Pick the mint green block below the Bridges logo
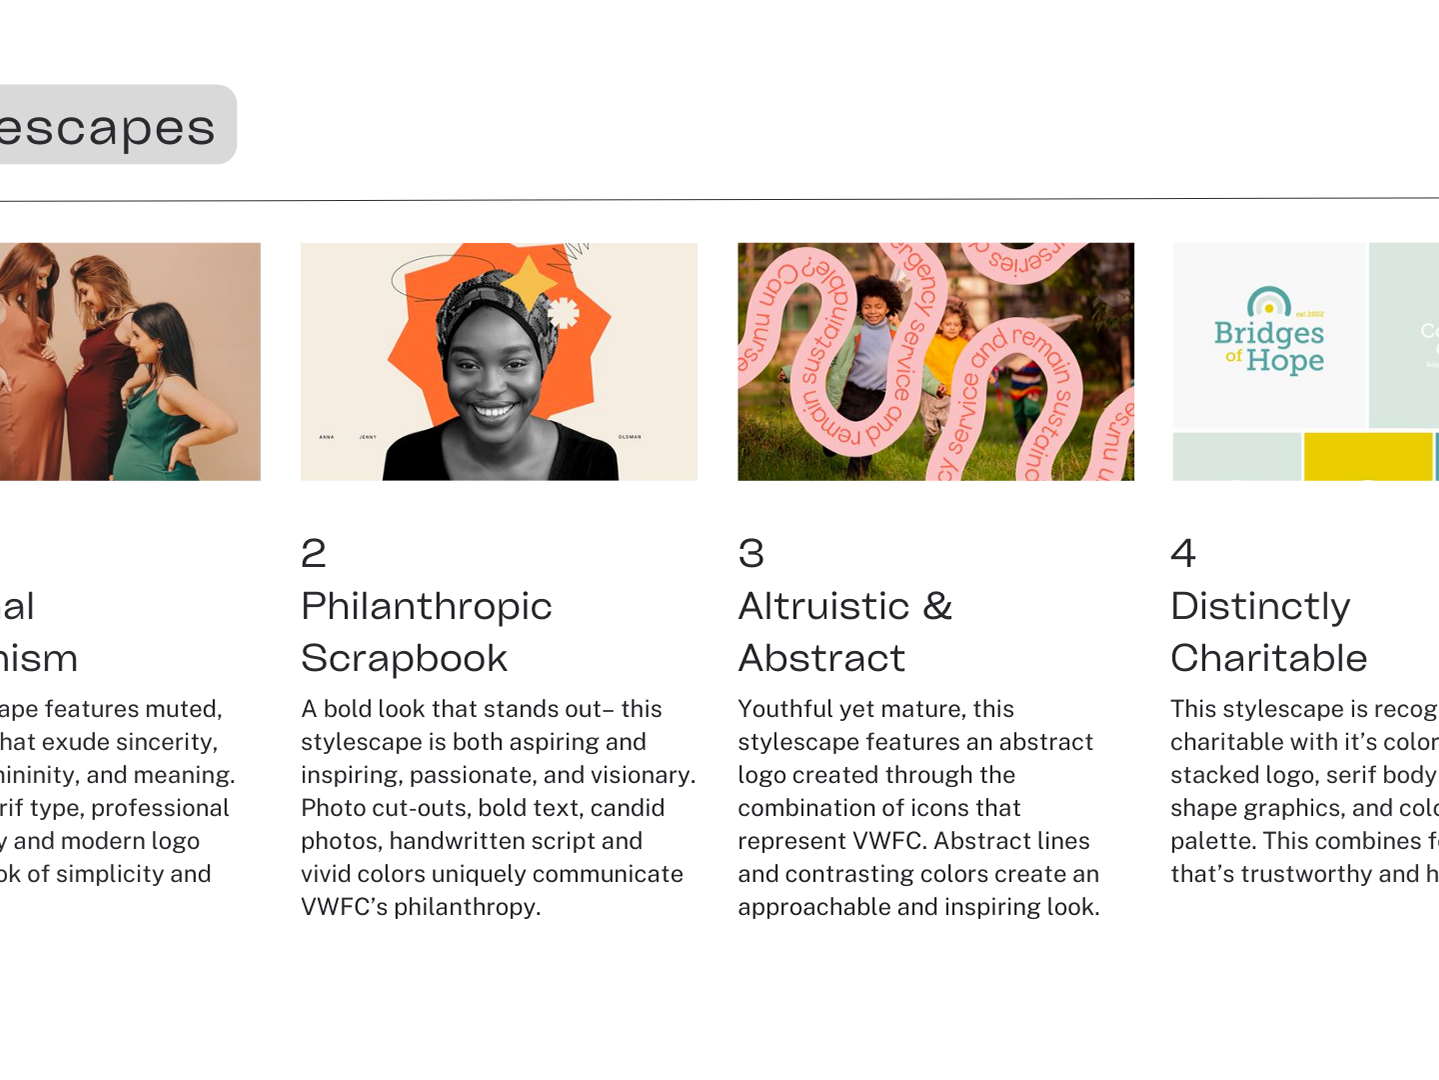 pos(1236,457)
